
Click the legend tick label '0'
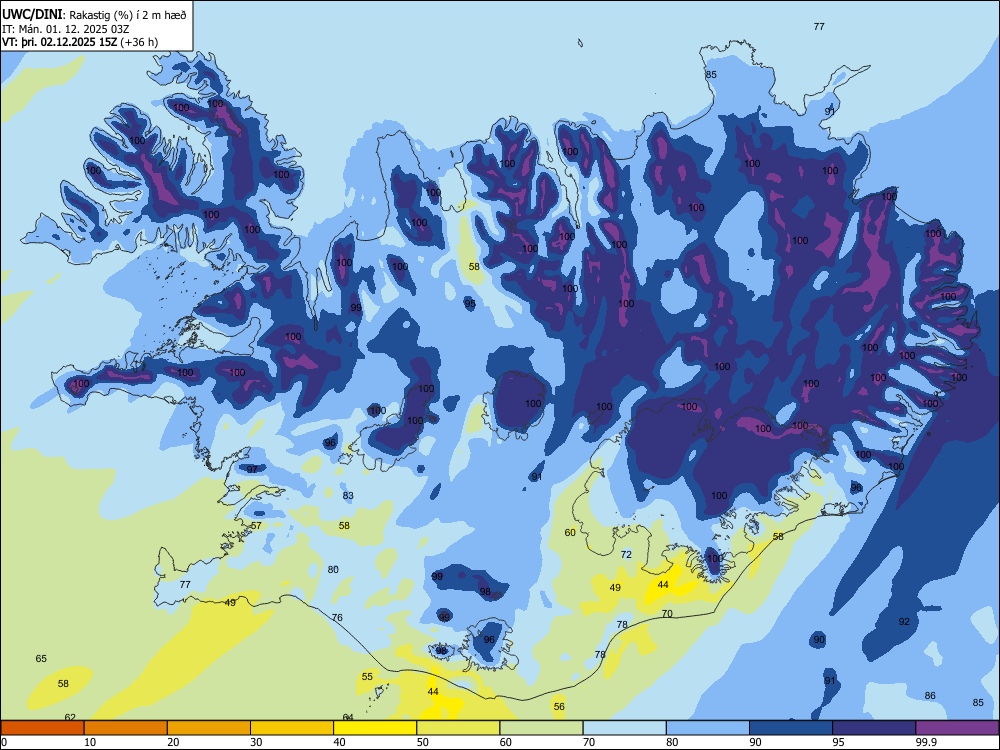click(4, 742)
